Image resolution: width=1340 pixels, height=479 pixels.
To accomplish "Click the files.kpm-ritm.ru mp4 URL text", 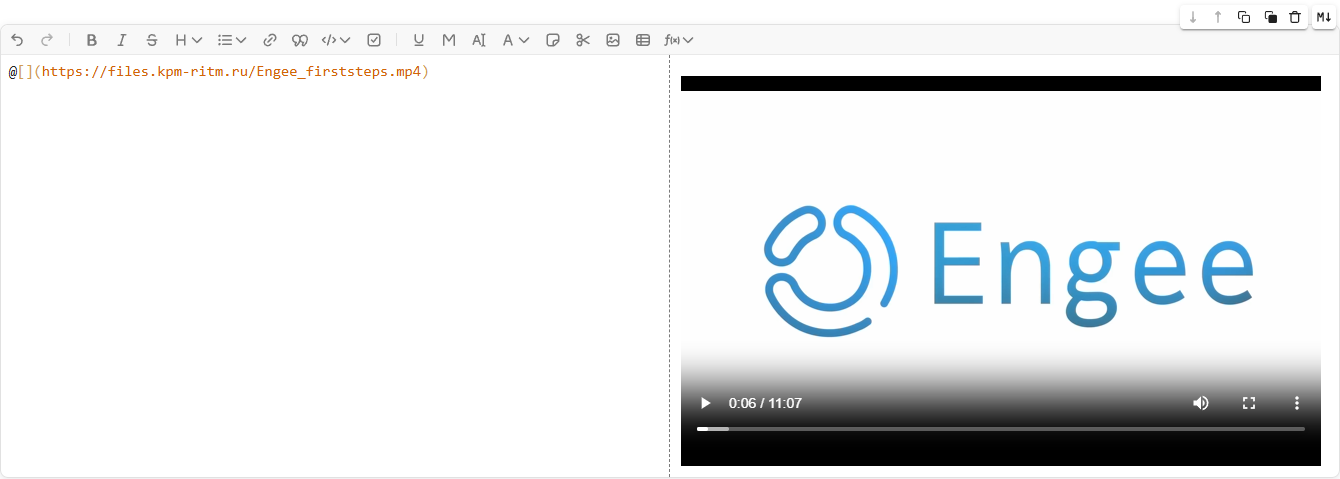I will tap(231, 72).
